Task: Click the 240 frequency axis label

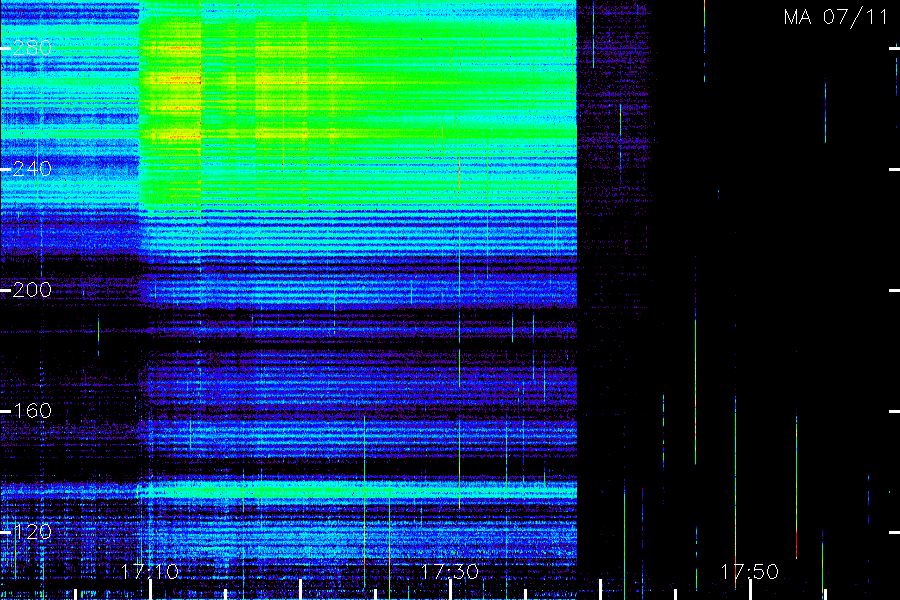Action: (x=32, y=169)
